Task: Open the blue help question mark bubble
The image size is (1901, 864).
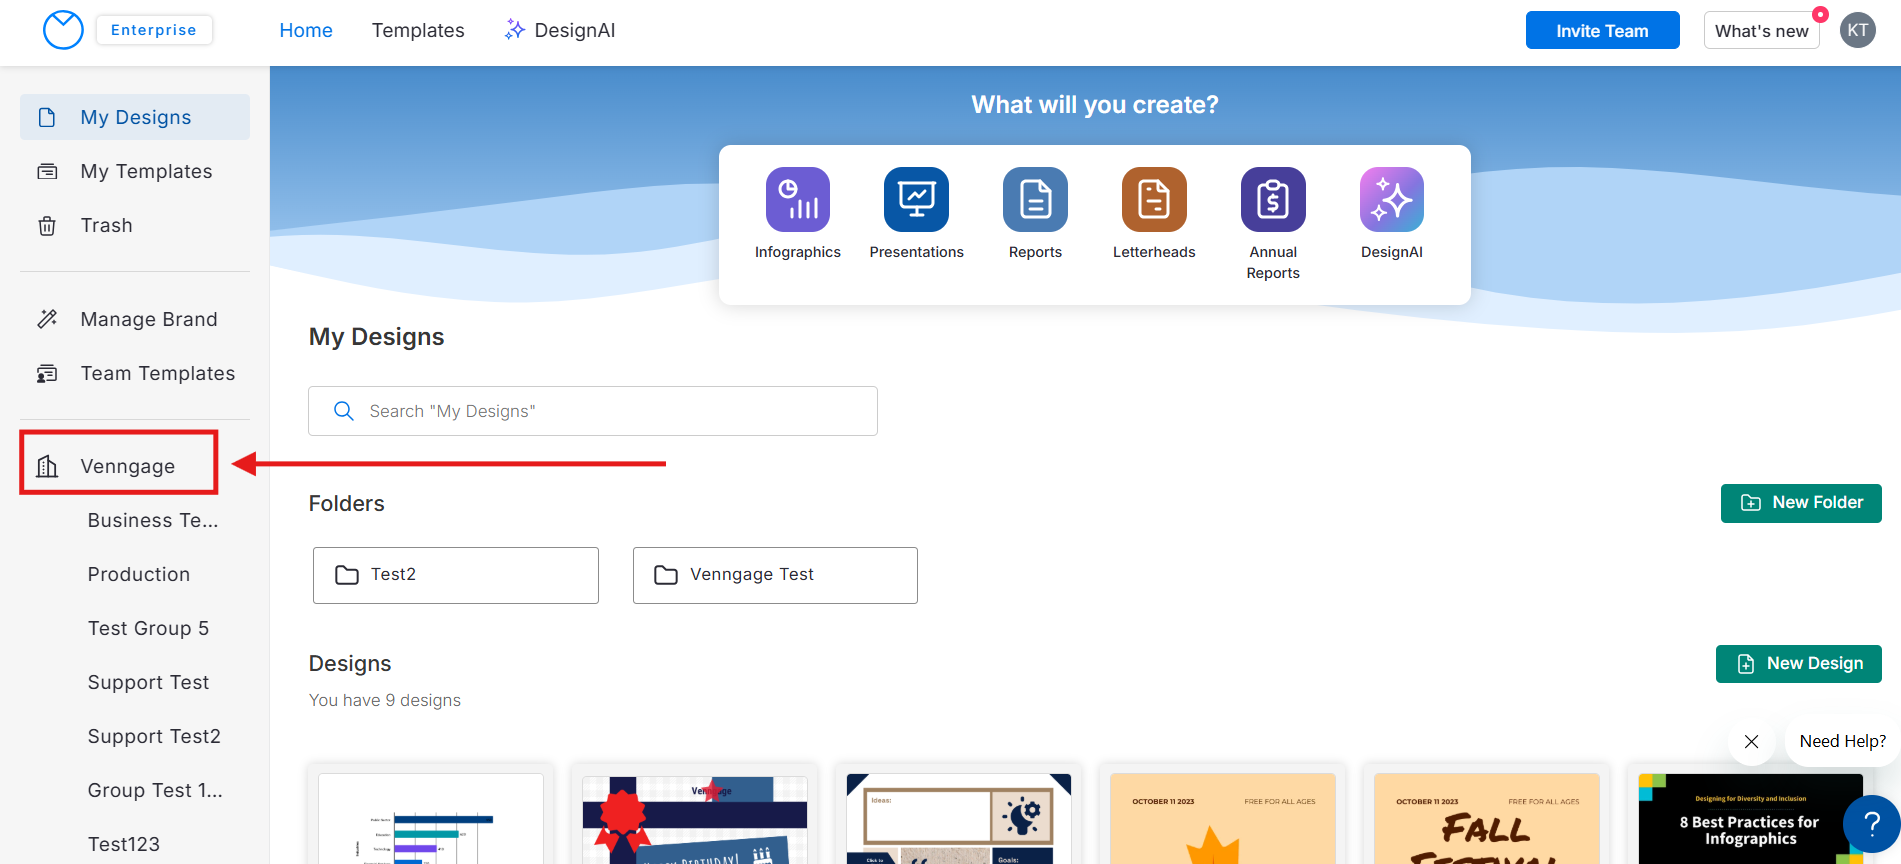Action: pyautogui.click(x=1871, y=824)
